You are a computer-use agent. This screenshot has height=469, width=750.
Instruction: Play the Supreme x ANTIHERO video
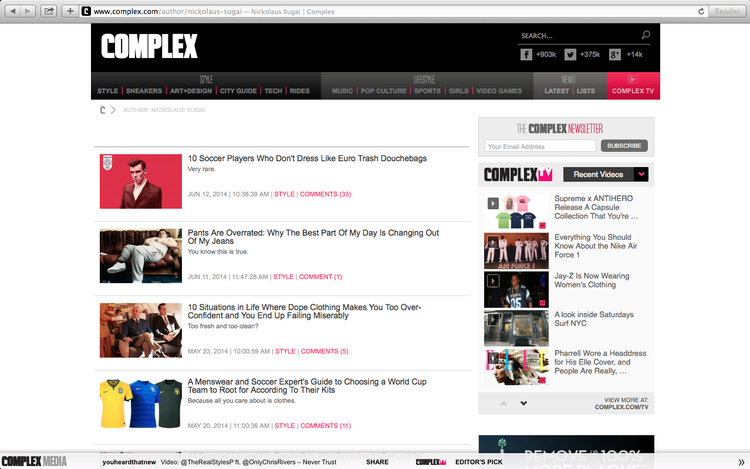pos(516,212)
